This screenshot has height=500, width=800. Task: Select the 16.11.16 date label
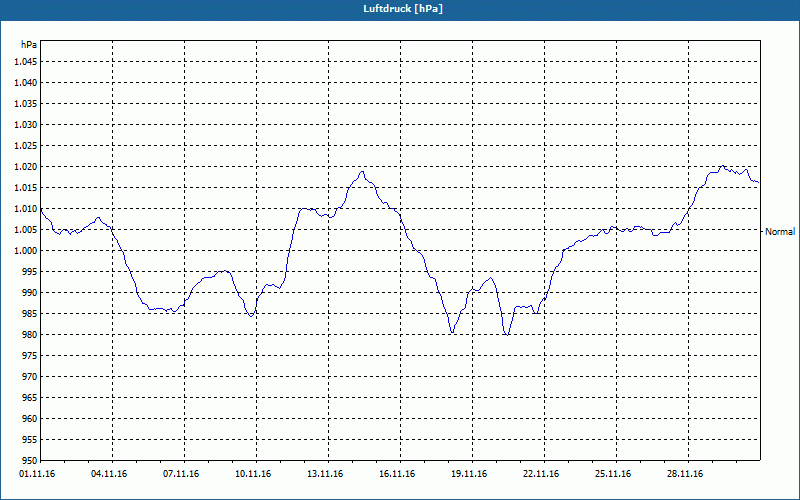[x=397, y=474]
